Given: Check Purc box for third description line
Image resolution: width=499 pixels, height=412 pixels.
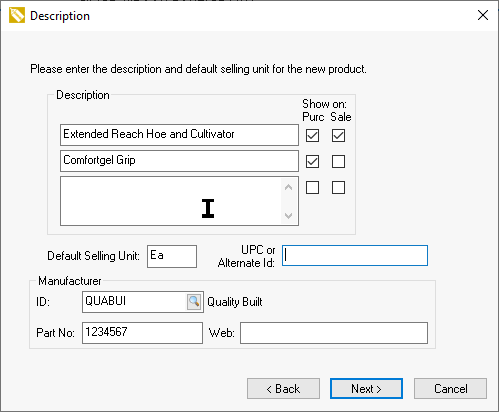Looking at the screenshot, I should click(x=312, y=188).
